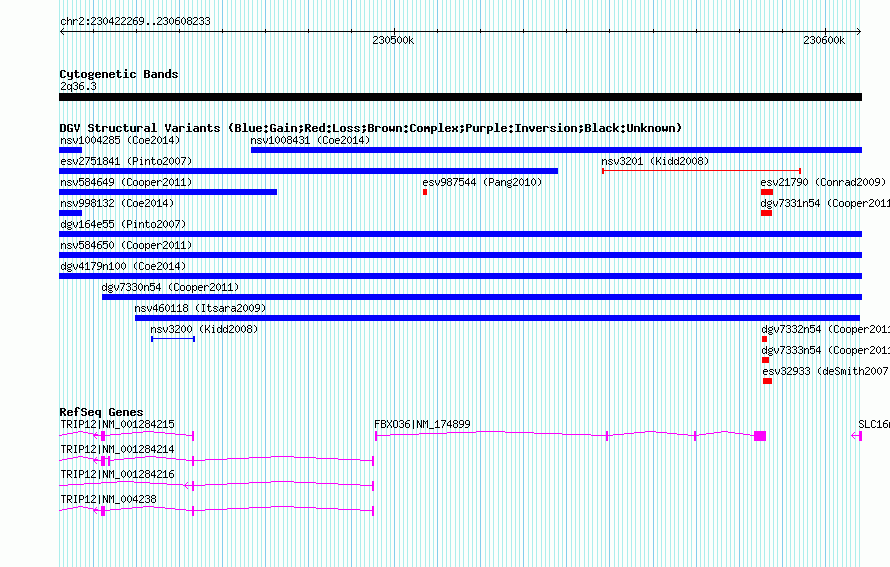890x567 pixels.
Task: Open the DGV Structural Variants track title
Action: tap(371, 128)
